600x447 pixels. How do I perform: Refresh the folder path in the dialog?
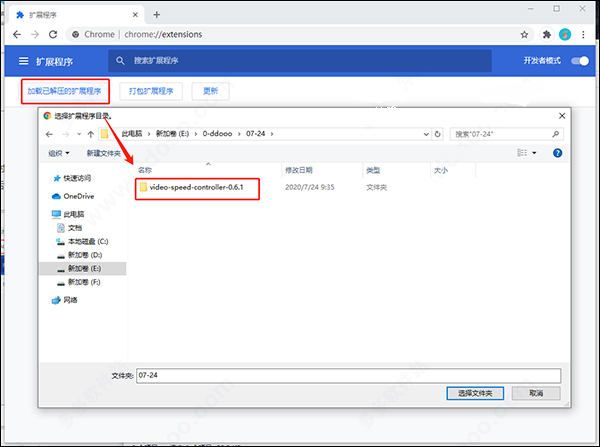[437, 134]
